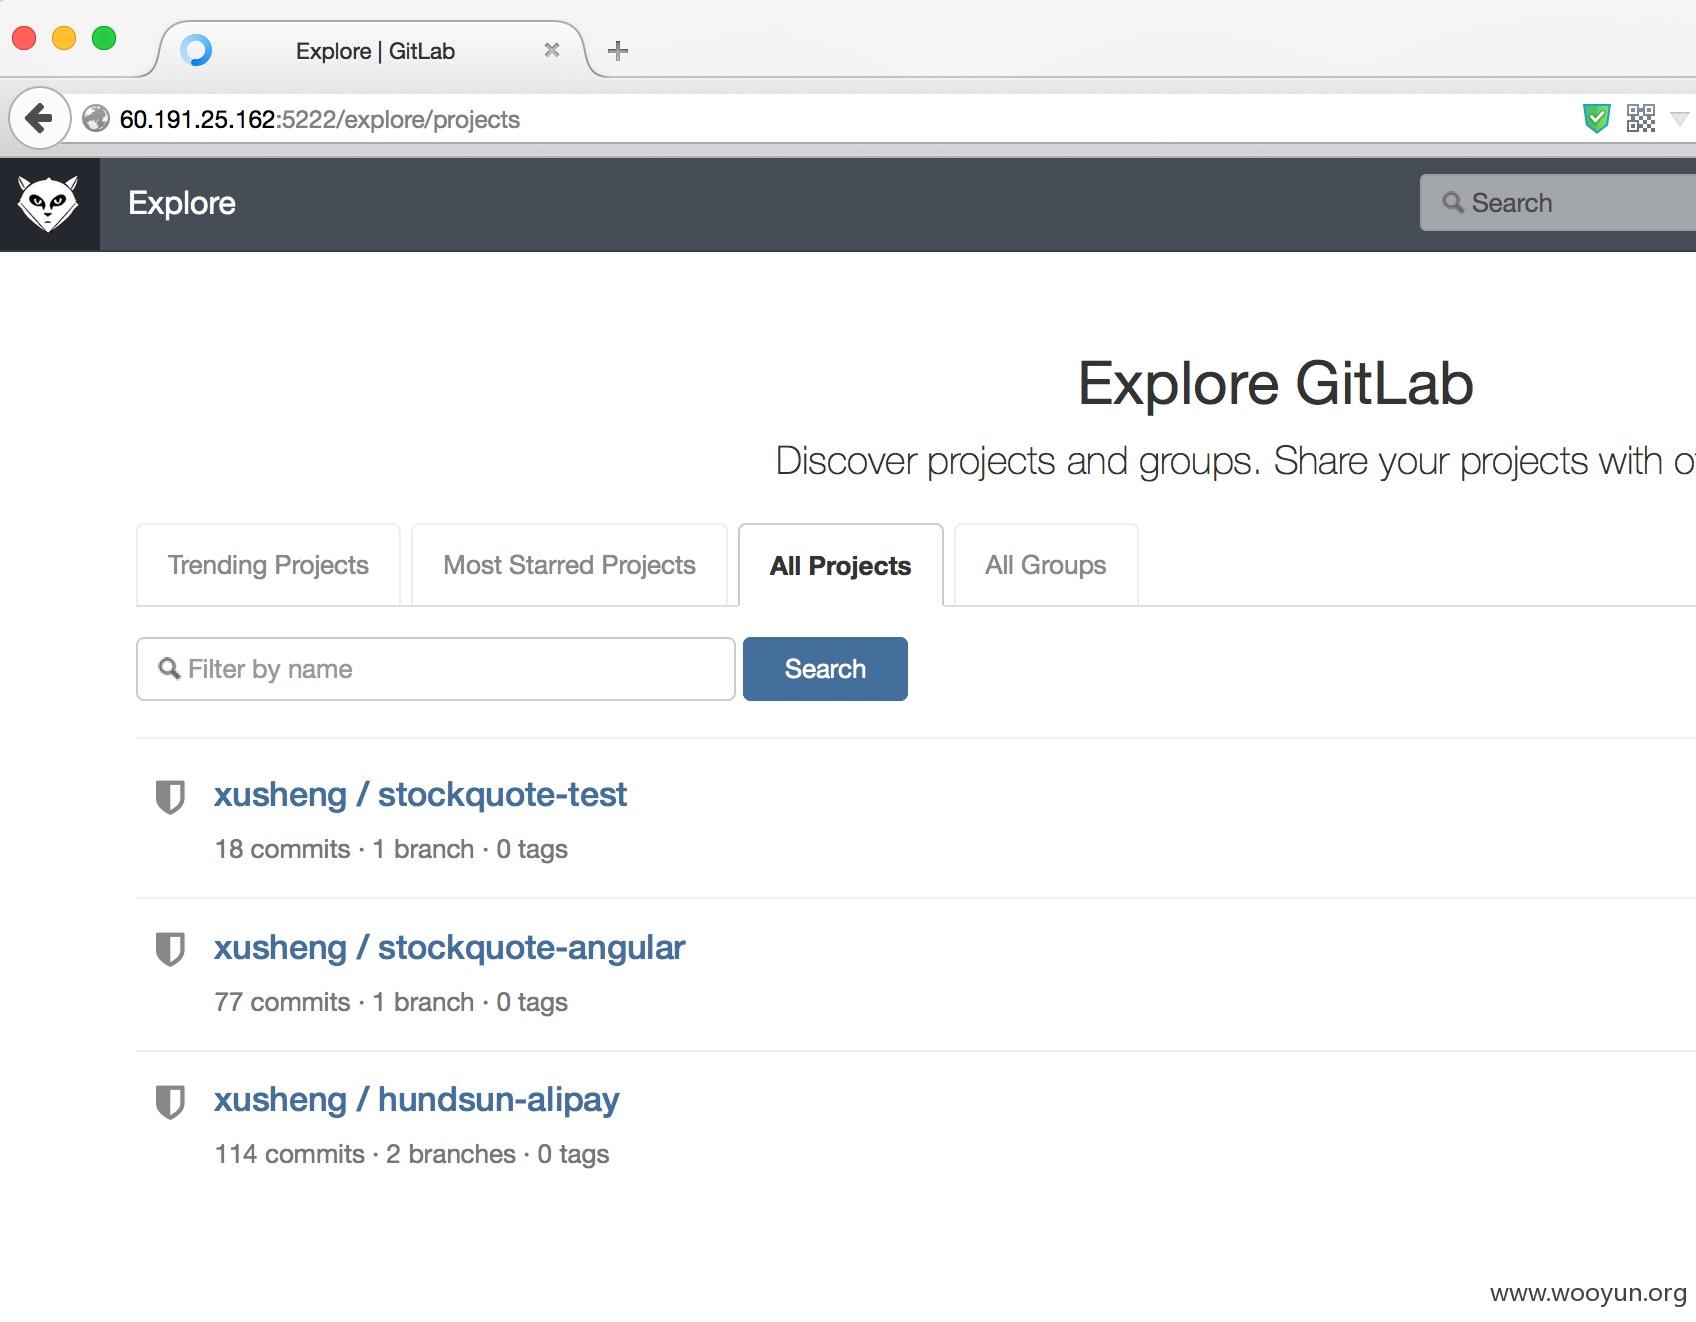Focus the Filter by name field
The height and width of the screenshot is (1322, 1696).
click(436, 669)
